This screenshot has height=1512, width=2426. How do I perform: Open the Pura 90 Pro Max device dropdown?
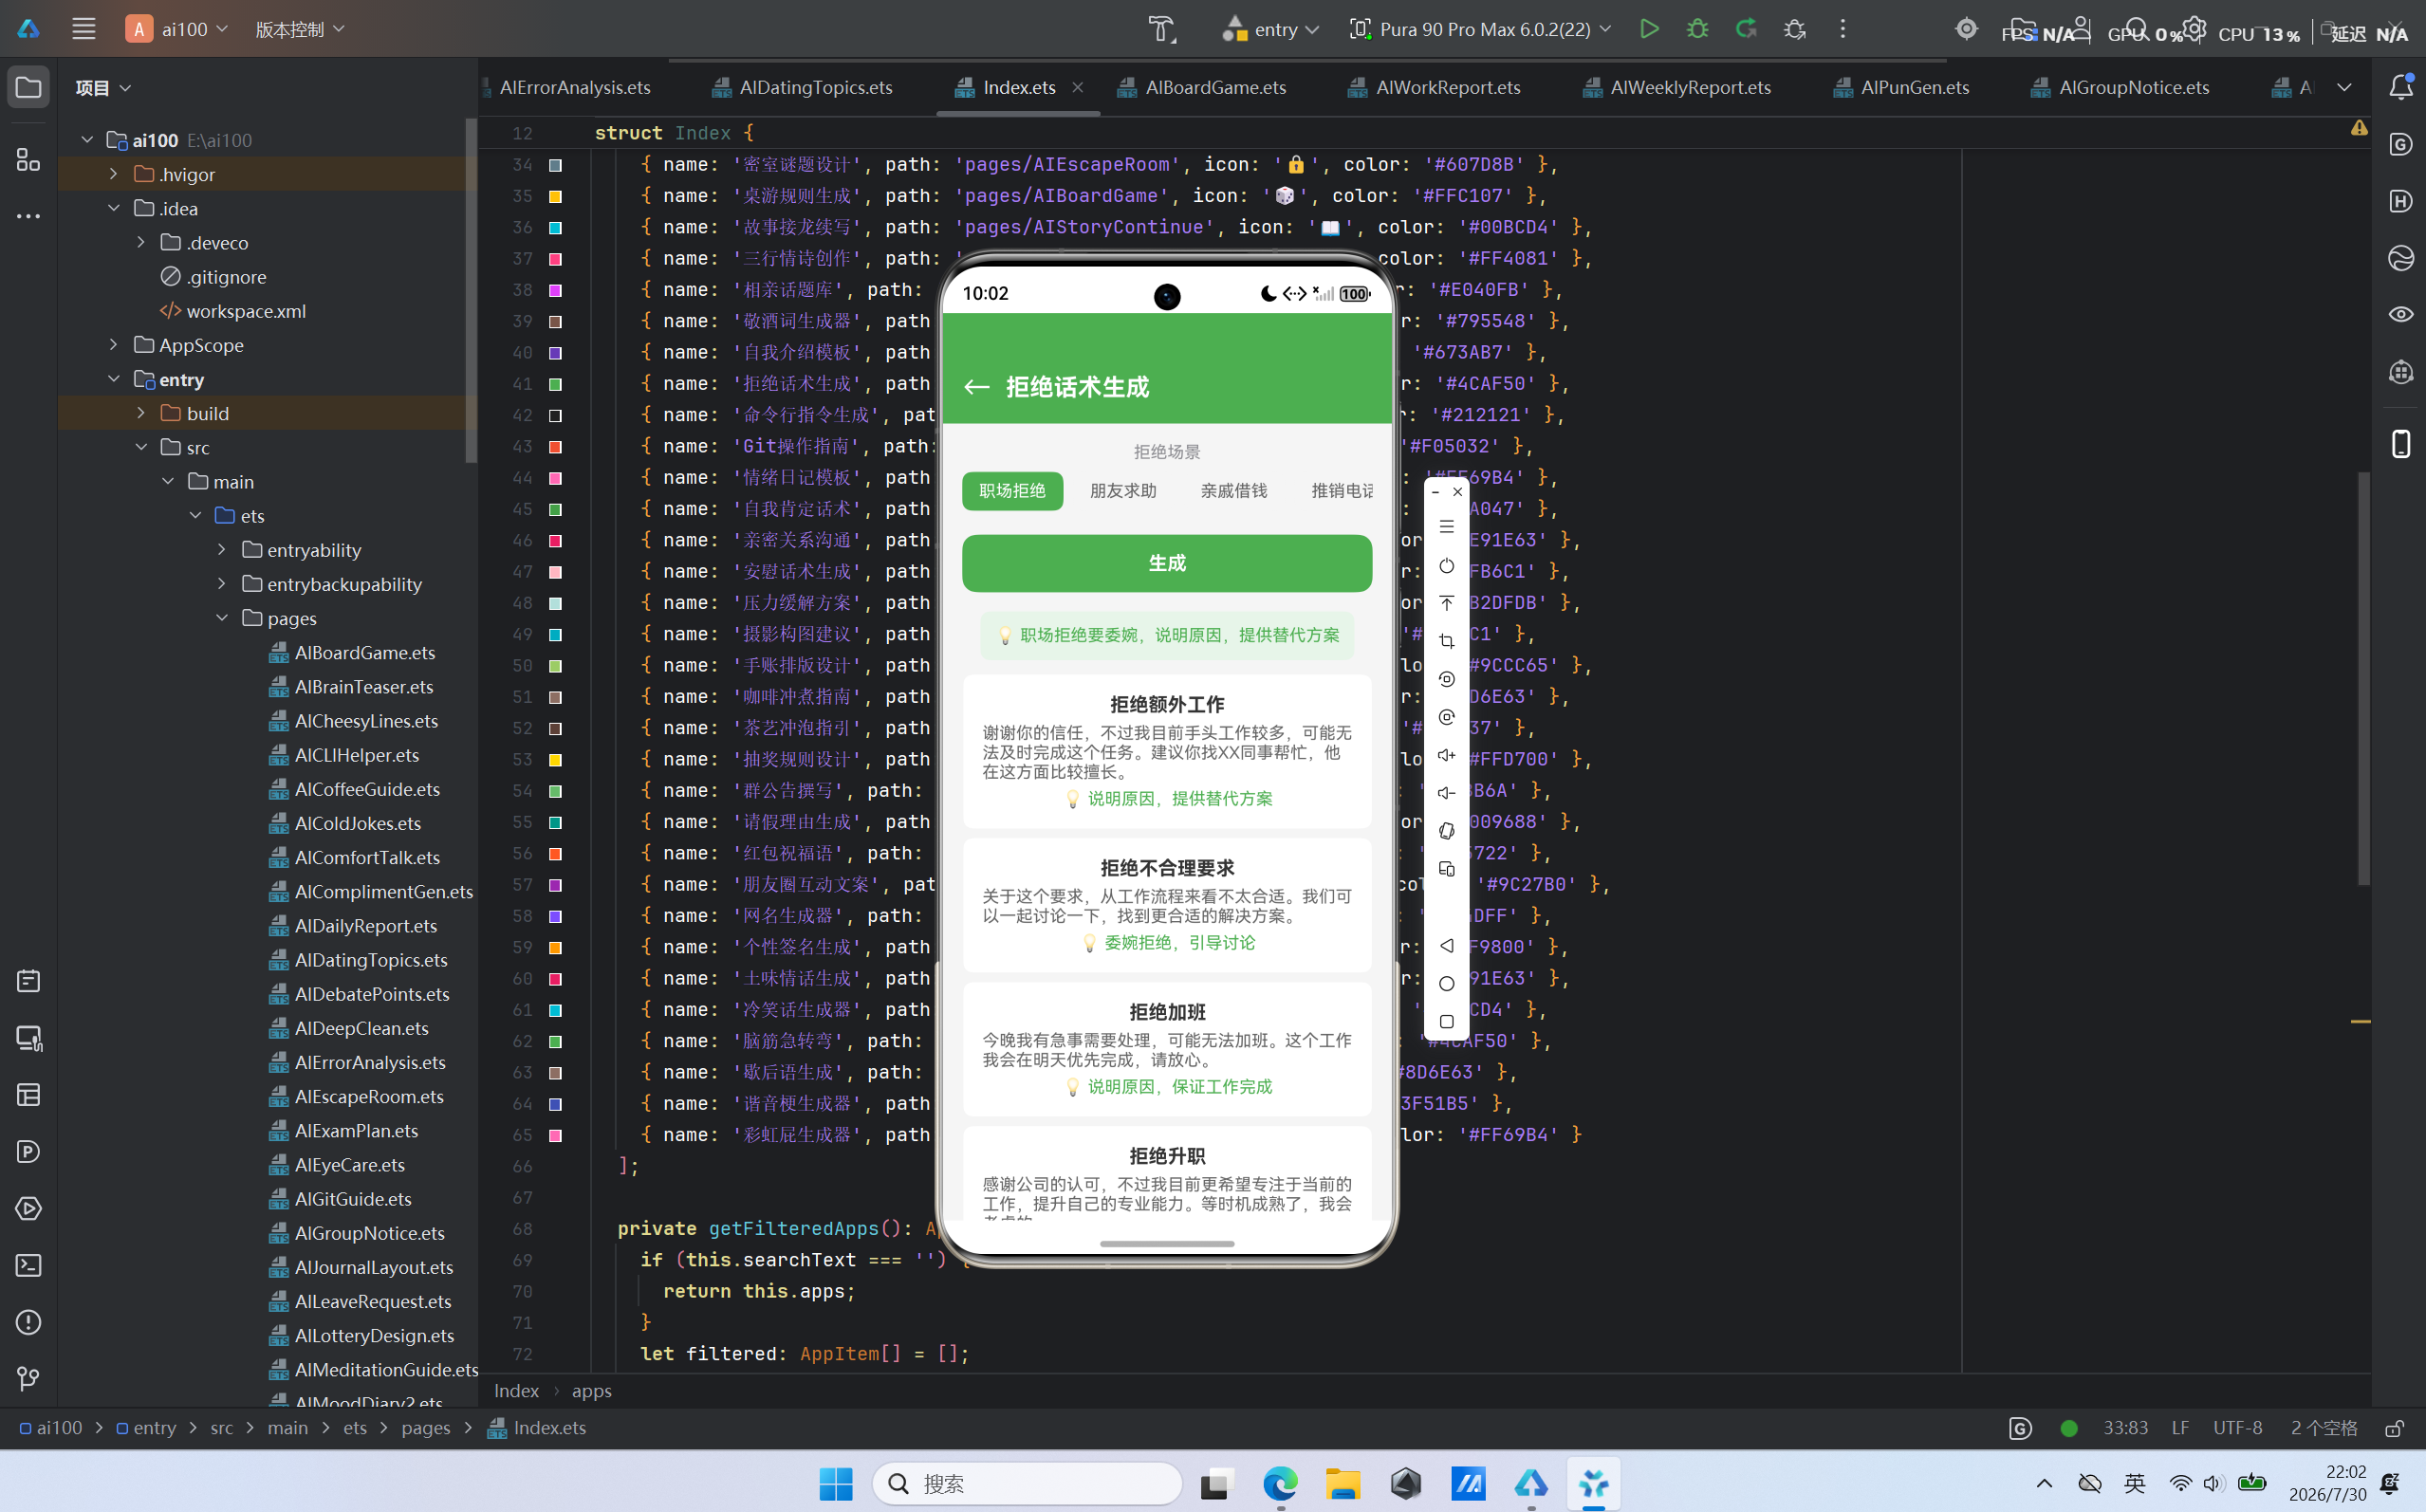point(1480,29)
